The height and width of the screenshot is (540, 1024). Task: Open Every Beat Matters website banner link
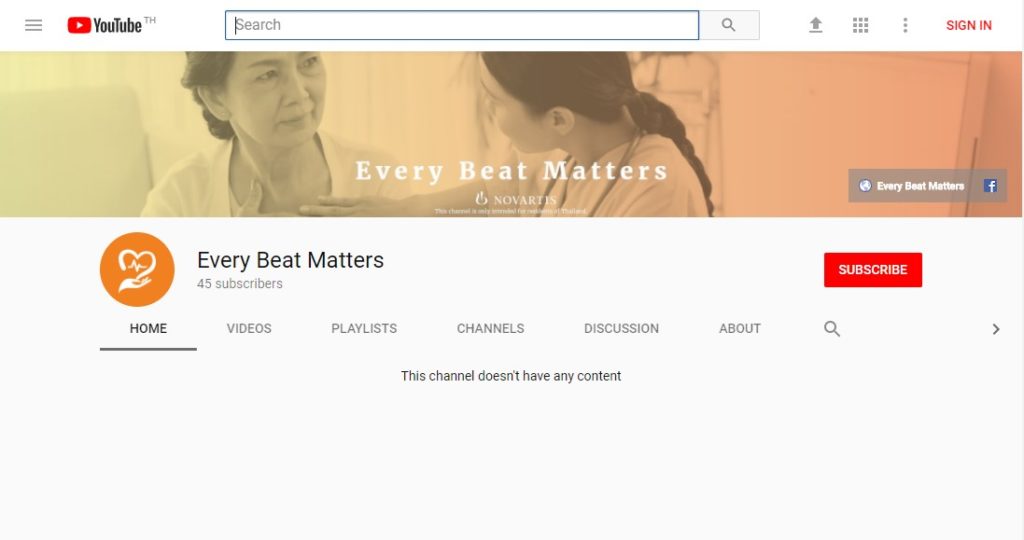[912, 186]
